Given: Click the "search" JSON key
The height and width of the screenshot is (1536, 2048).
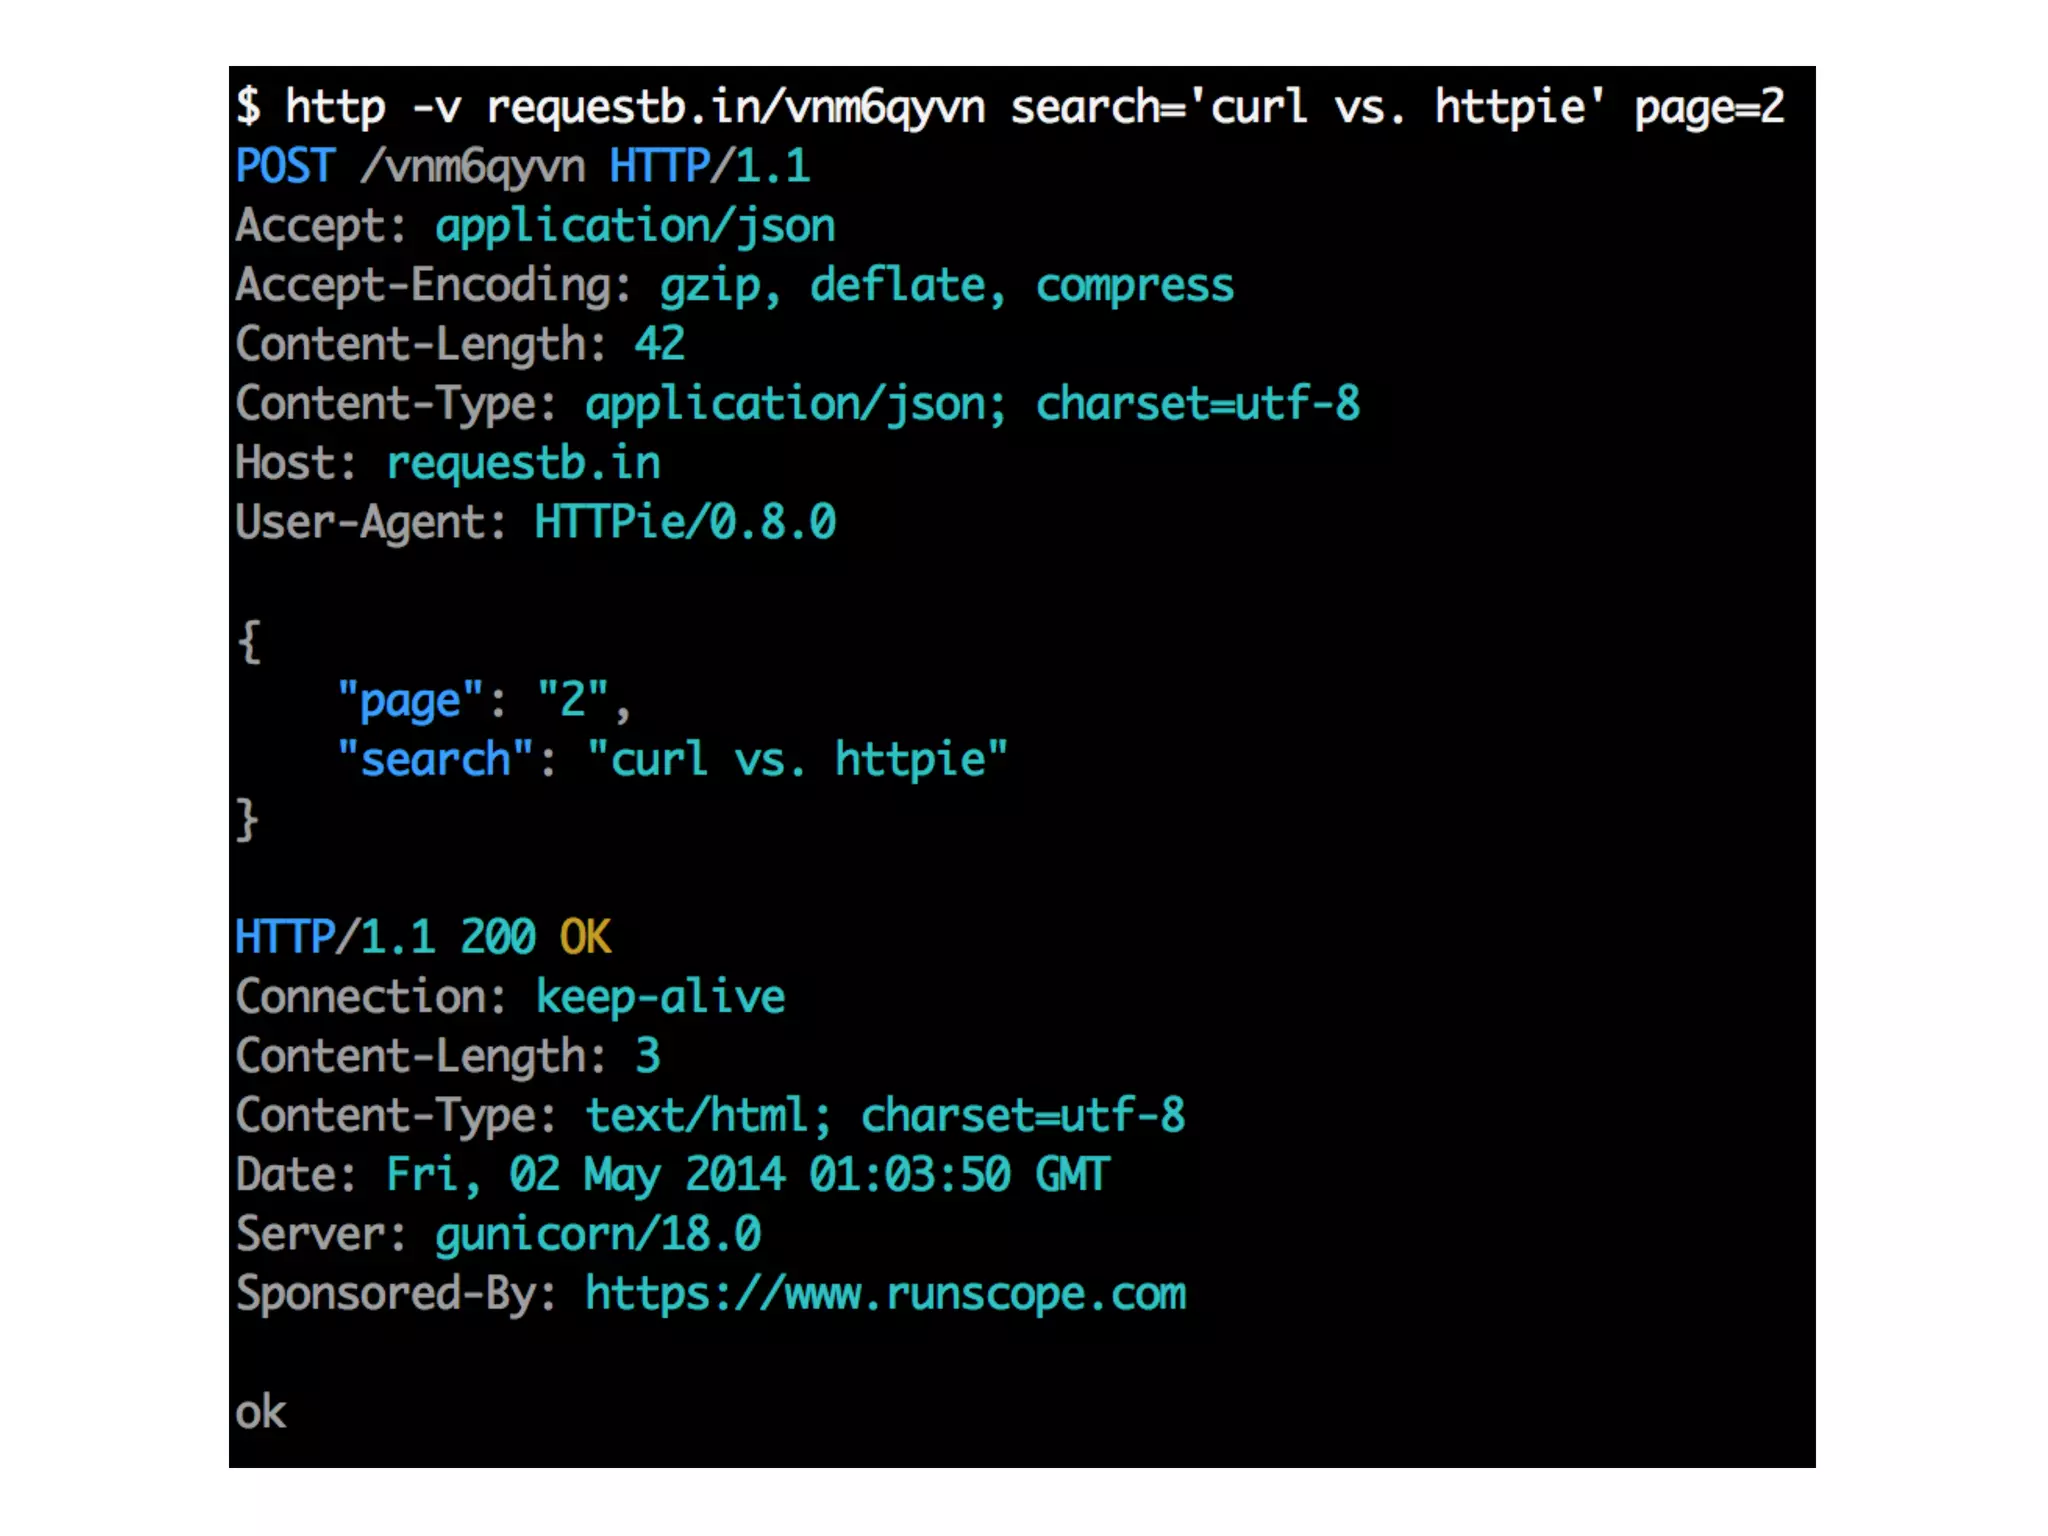Looking at the screenshot, I should coord(435,760).
